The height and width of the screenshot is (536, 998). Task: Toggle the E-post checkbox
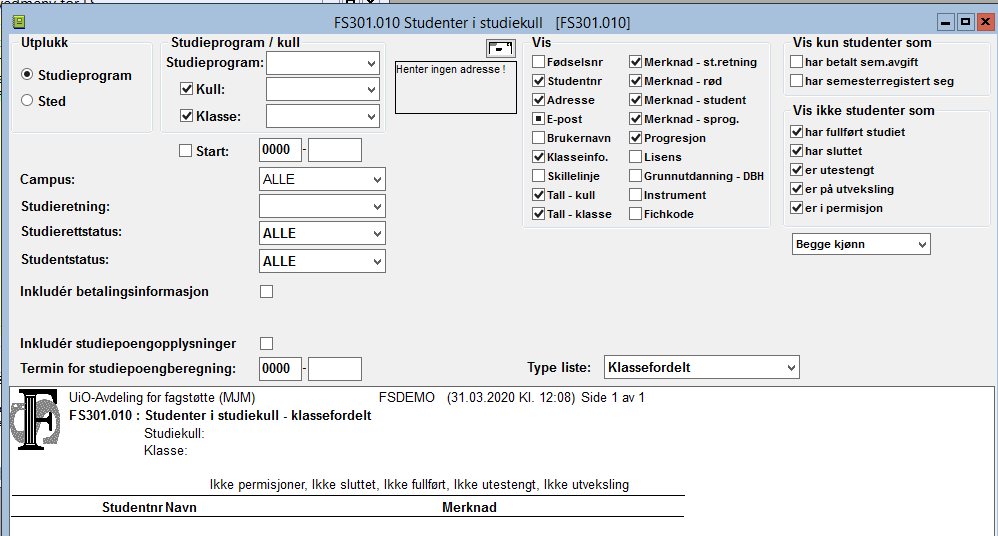click(x=538, y=119)
